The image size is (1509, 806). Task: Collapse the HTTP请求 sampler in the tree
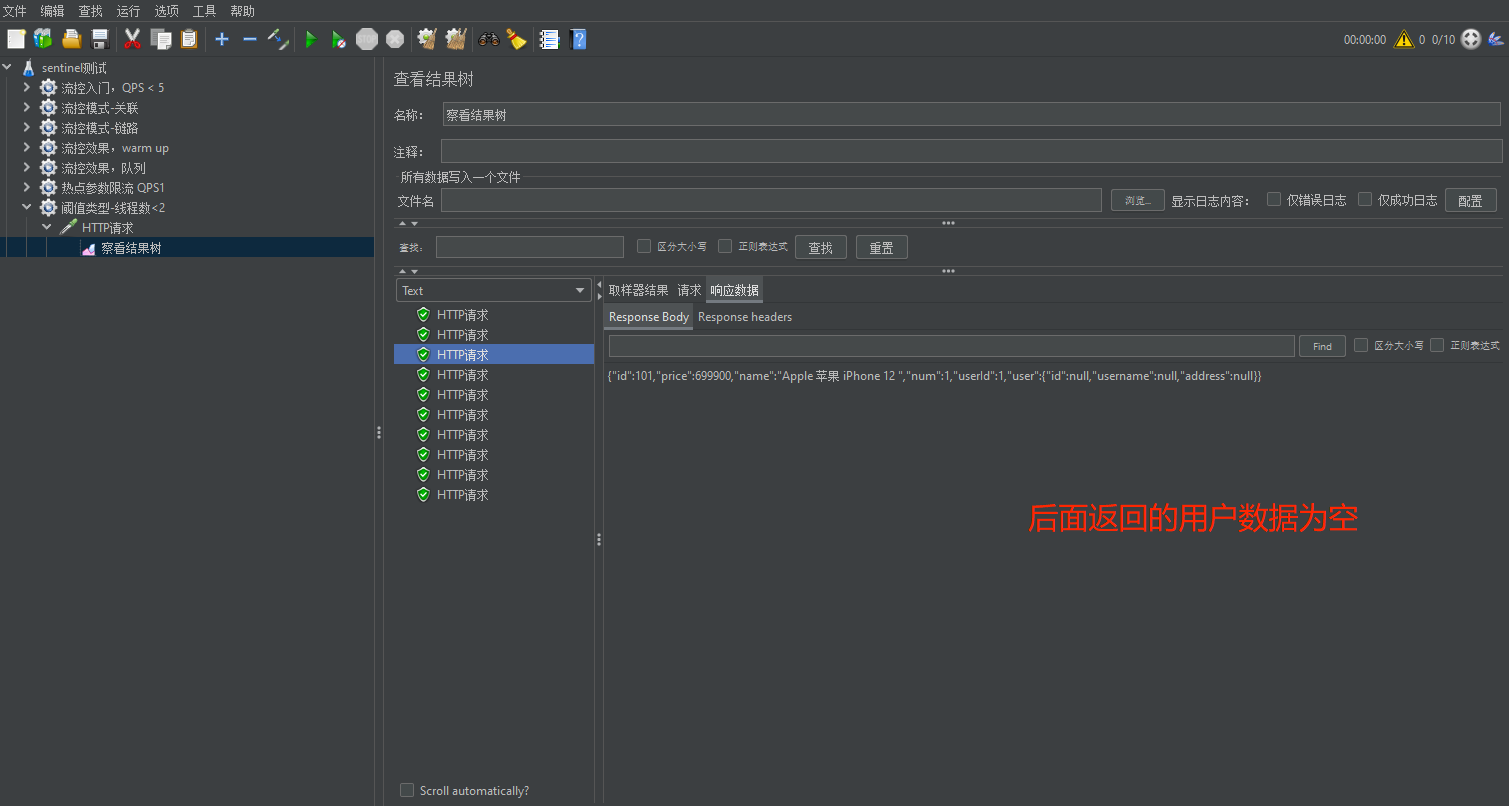pos(47,227)
